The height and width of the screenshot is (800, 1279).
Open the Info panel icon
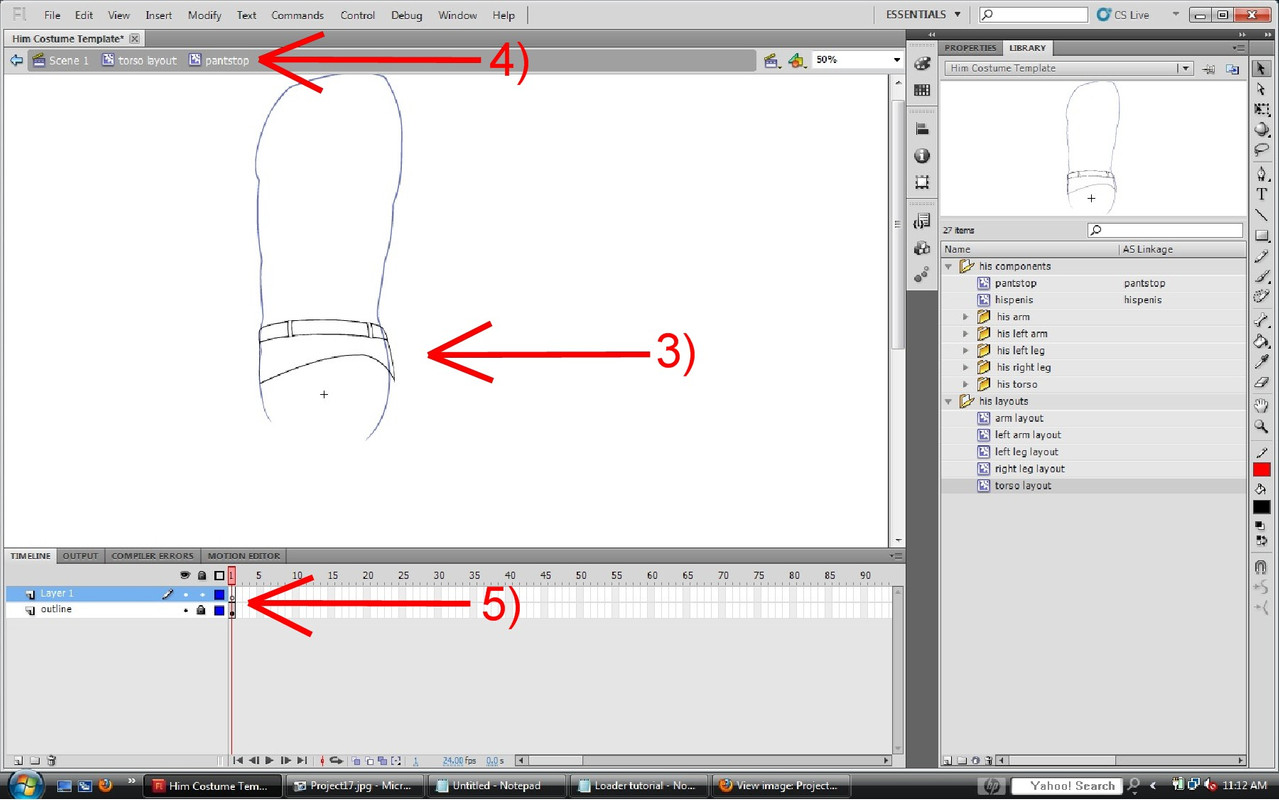(922, 156)
